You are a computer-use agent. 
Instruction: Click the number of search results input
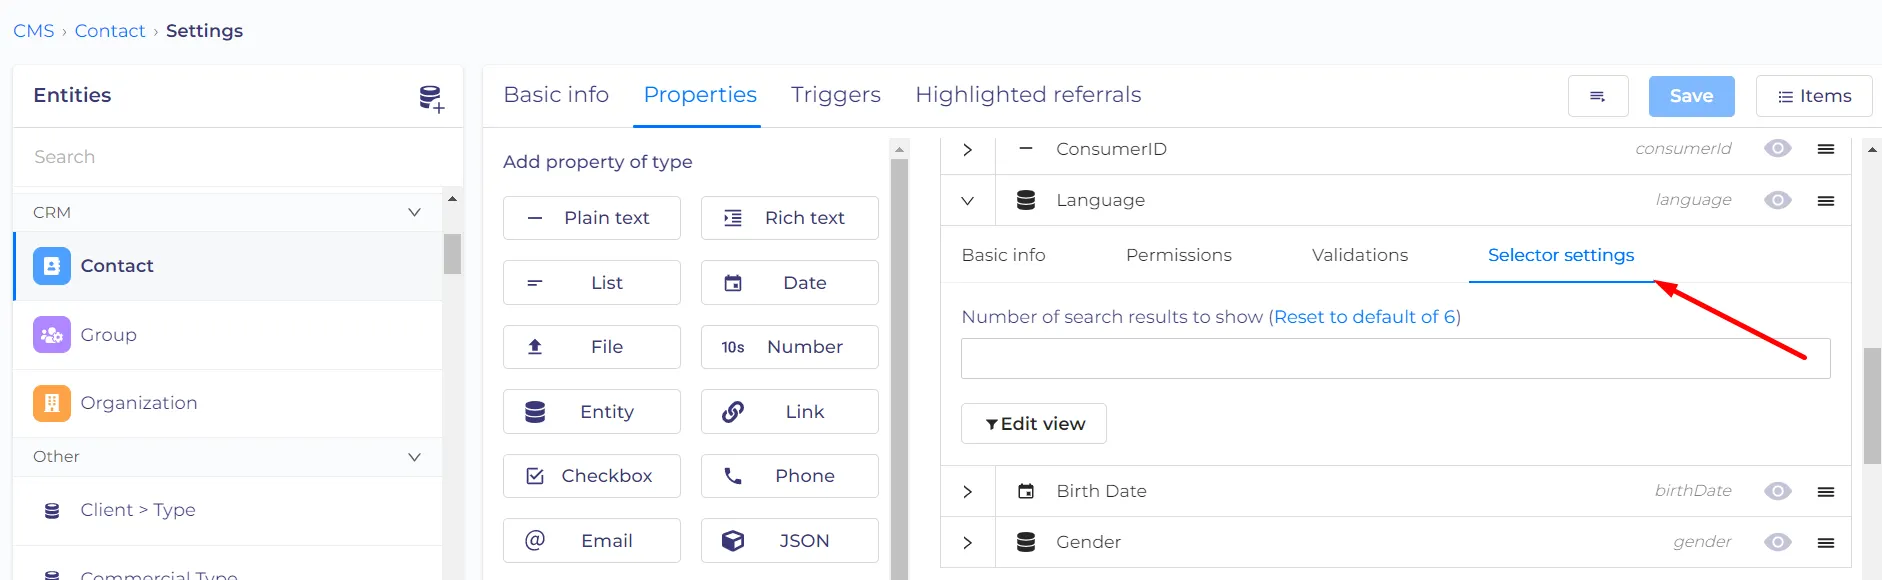click(x=1396, y=358)
